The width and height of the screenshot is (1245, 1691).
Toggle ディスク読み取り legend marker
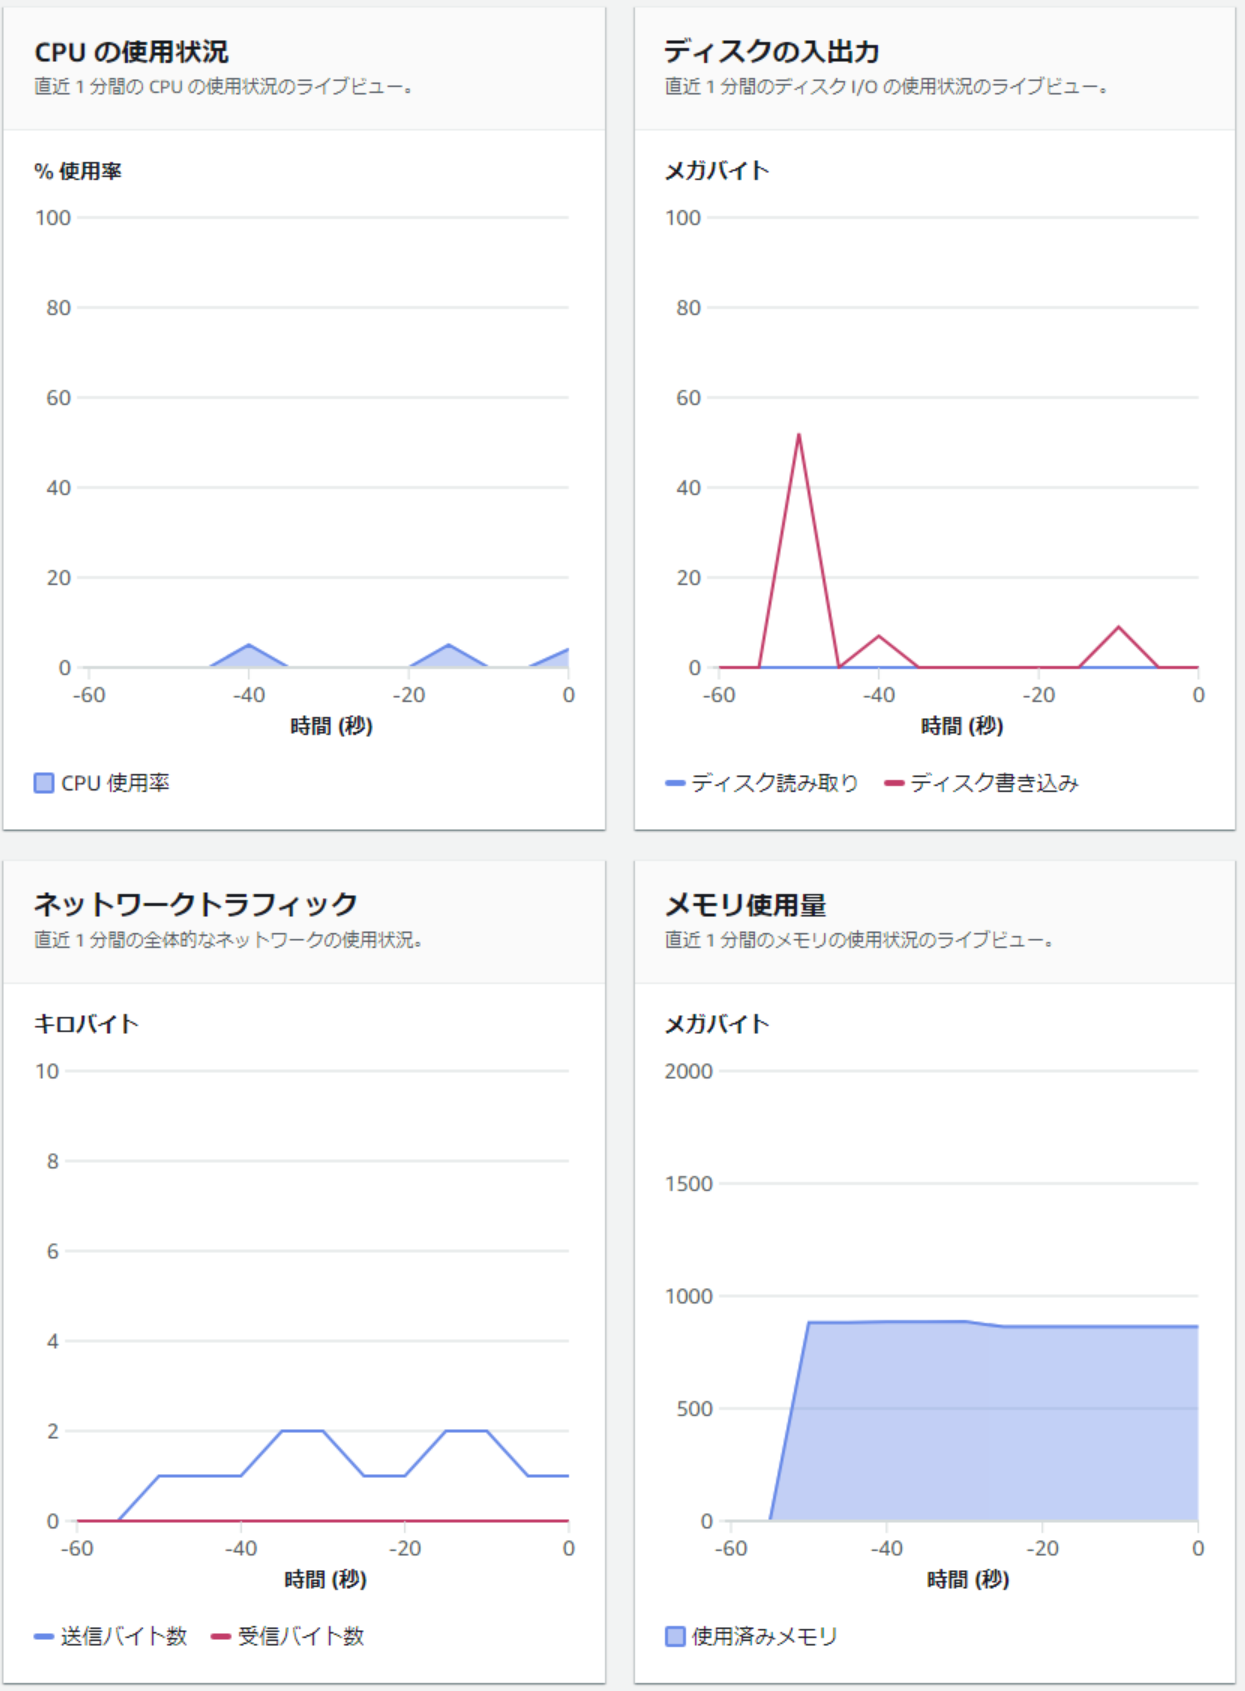pyautogui.click(x=675, y=783)
